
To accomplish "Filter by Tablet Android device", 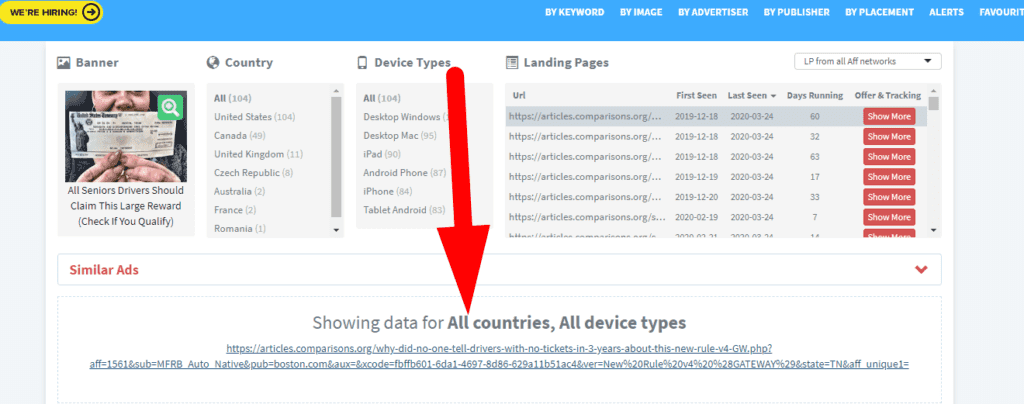I will (404, 210).
